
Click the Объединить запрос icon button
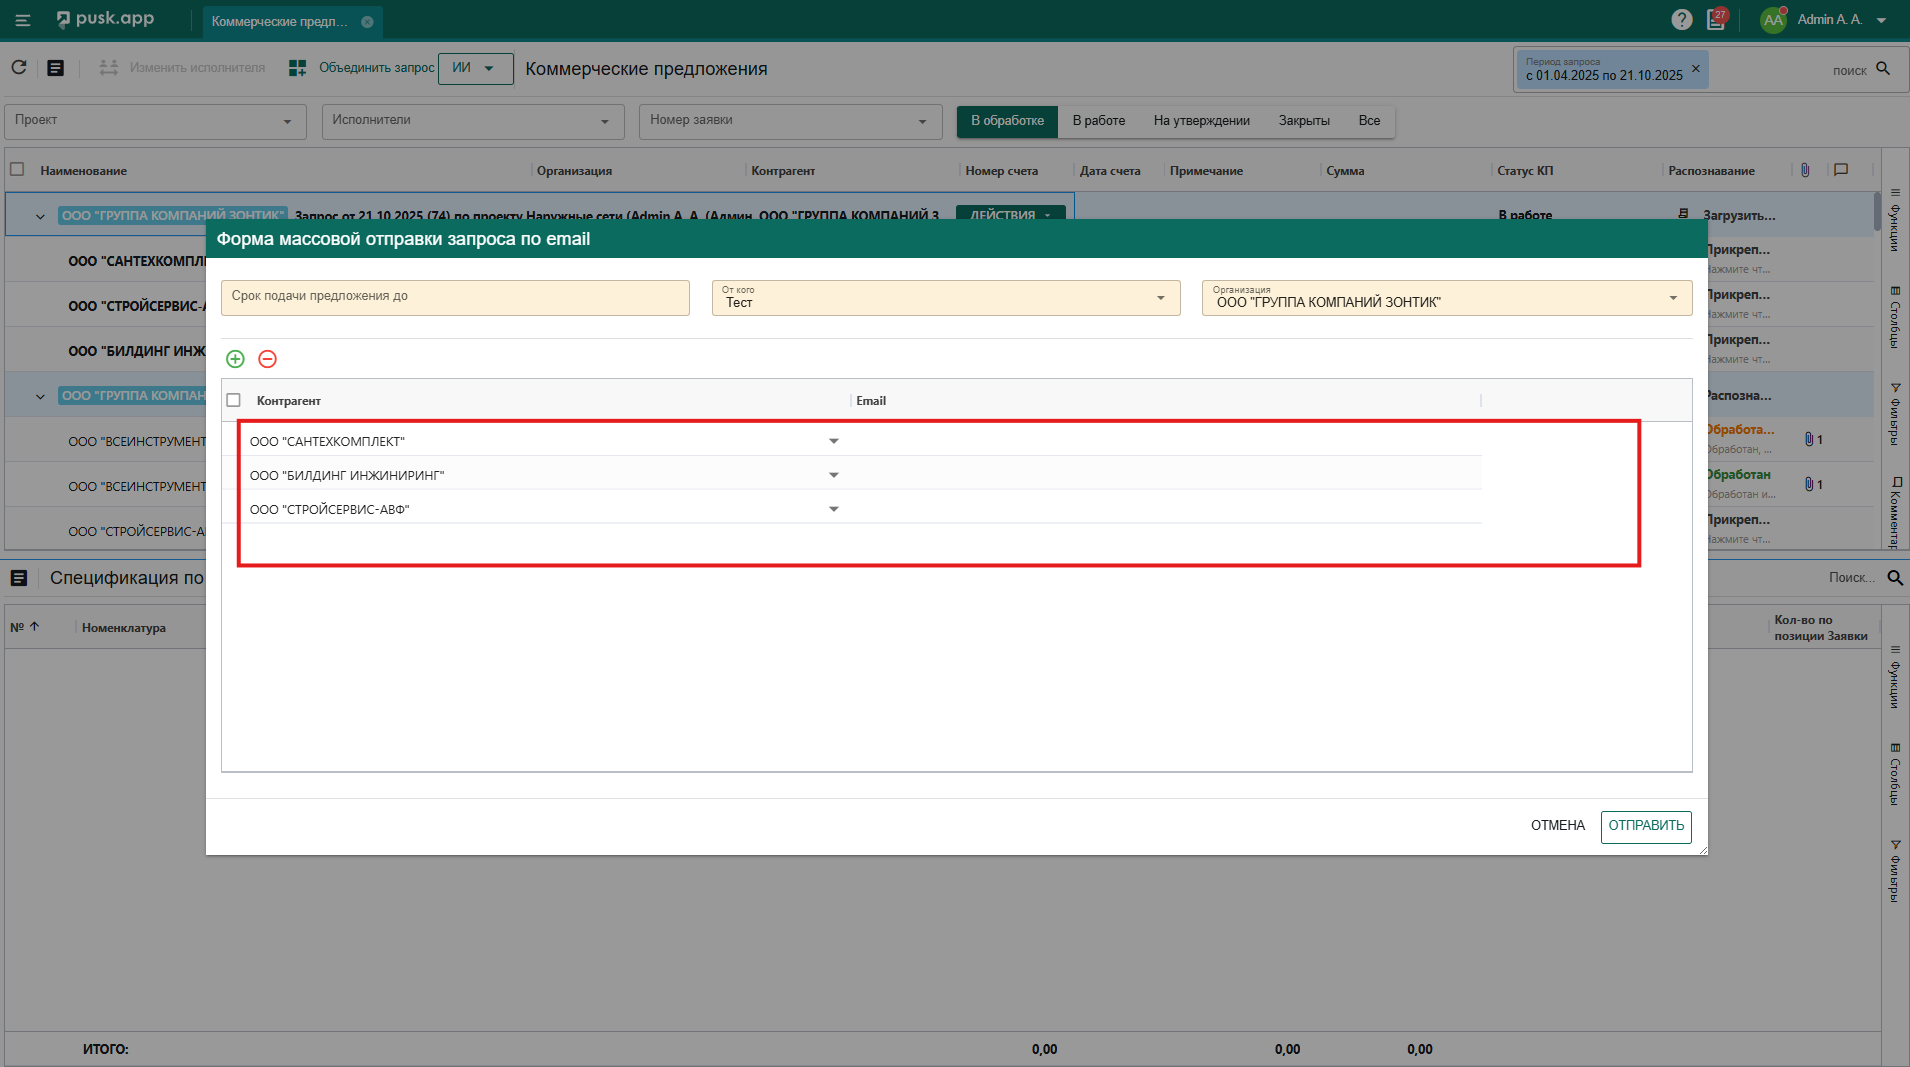pos(297,68)
